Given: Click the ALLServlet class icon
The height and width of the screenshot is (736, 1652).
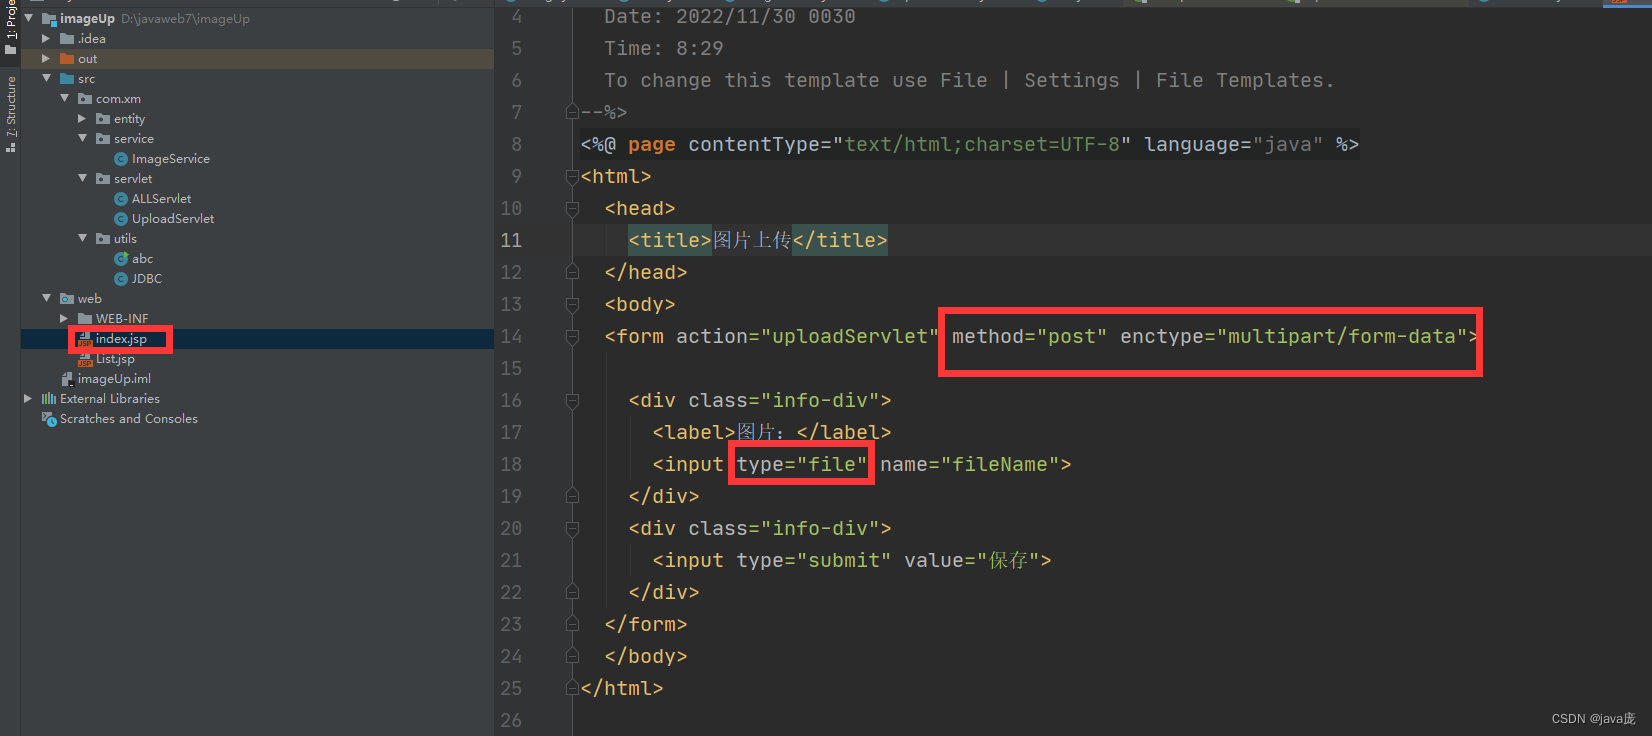Looking at the screenshot, I should (x=121, y=199).
